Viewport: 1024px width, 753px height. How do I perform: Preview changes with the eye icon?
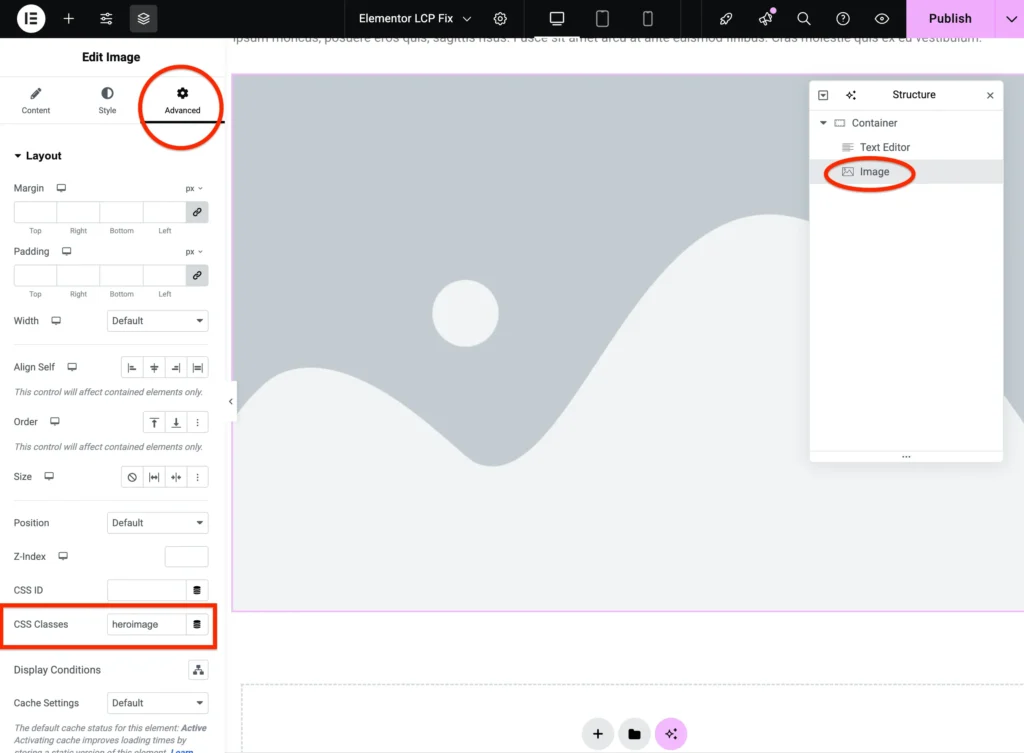coord(881,18)
